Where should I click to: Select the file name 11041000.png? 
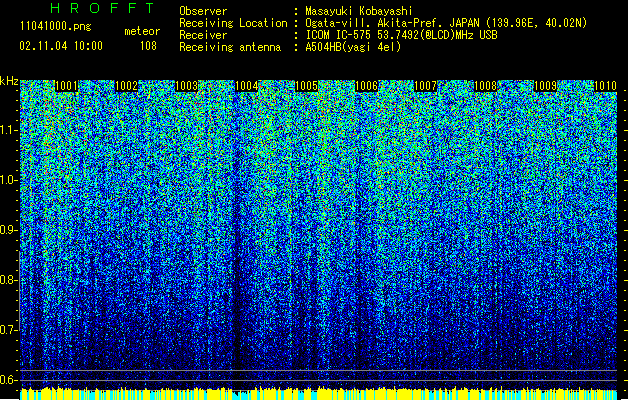tap(56, 26)
